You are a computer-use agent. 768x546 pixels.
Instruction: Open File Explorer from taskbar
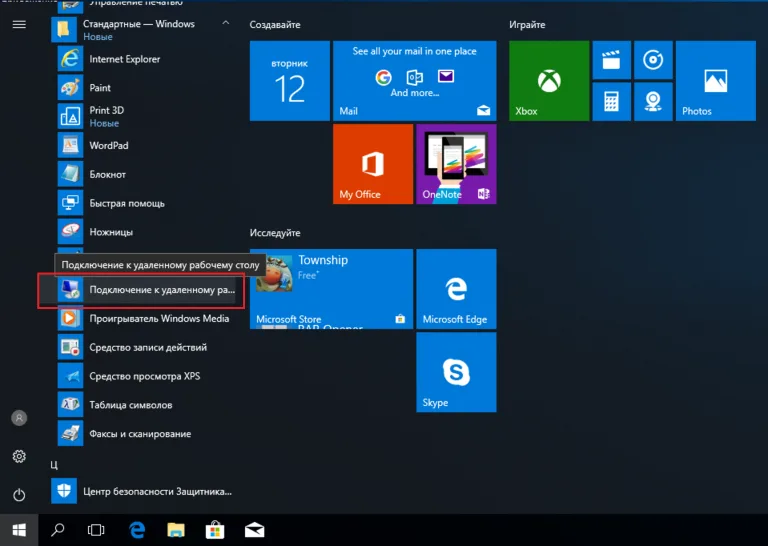[176, 530]
